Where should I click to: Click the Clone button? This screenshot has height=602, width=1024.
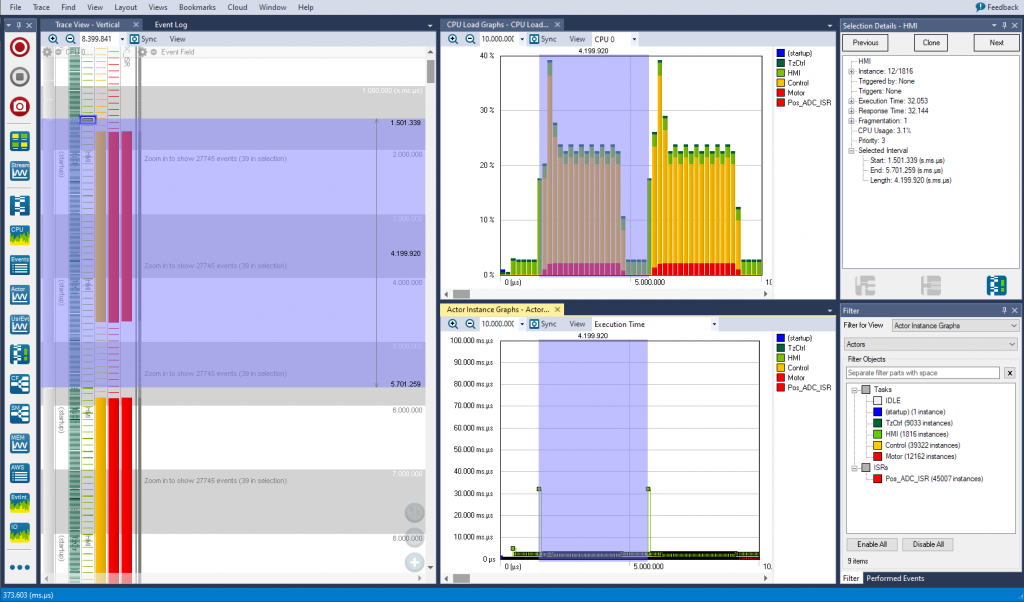point(931,42)
